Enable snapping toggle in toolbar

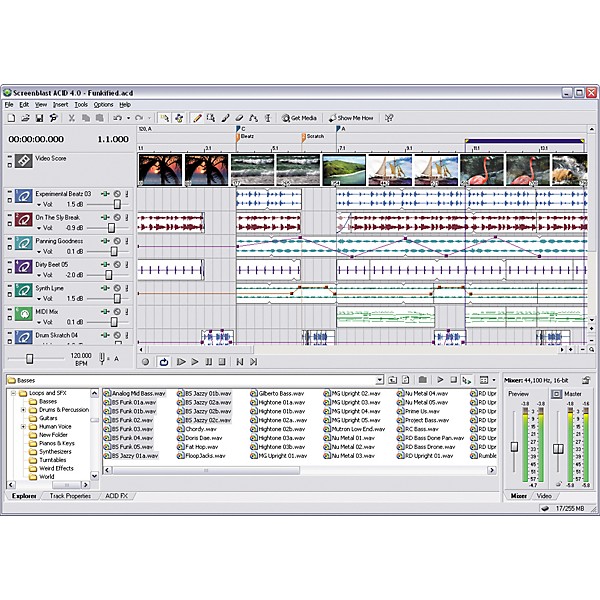coord(165,118)
